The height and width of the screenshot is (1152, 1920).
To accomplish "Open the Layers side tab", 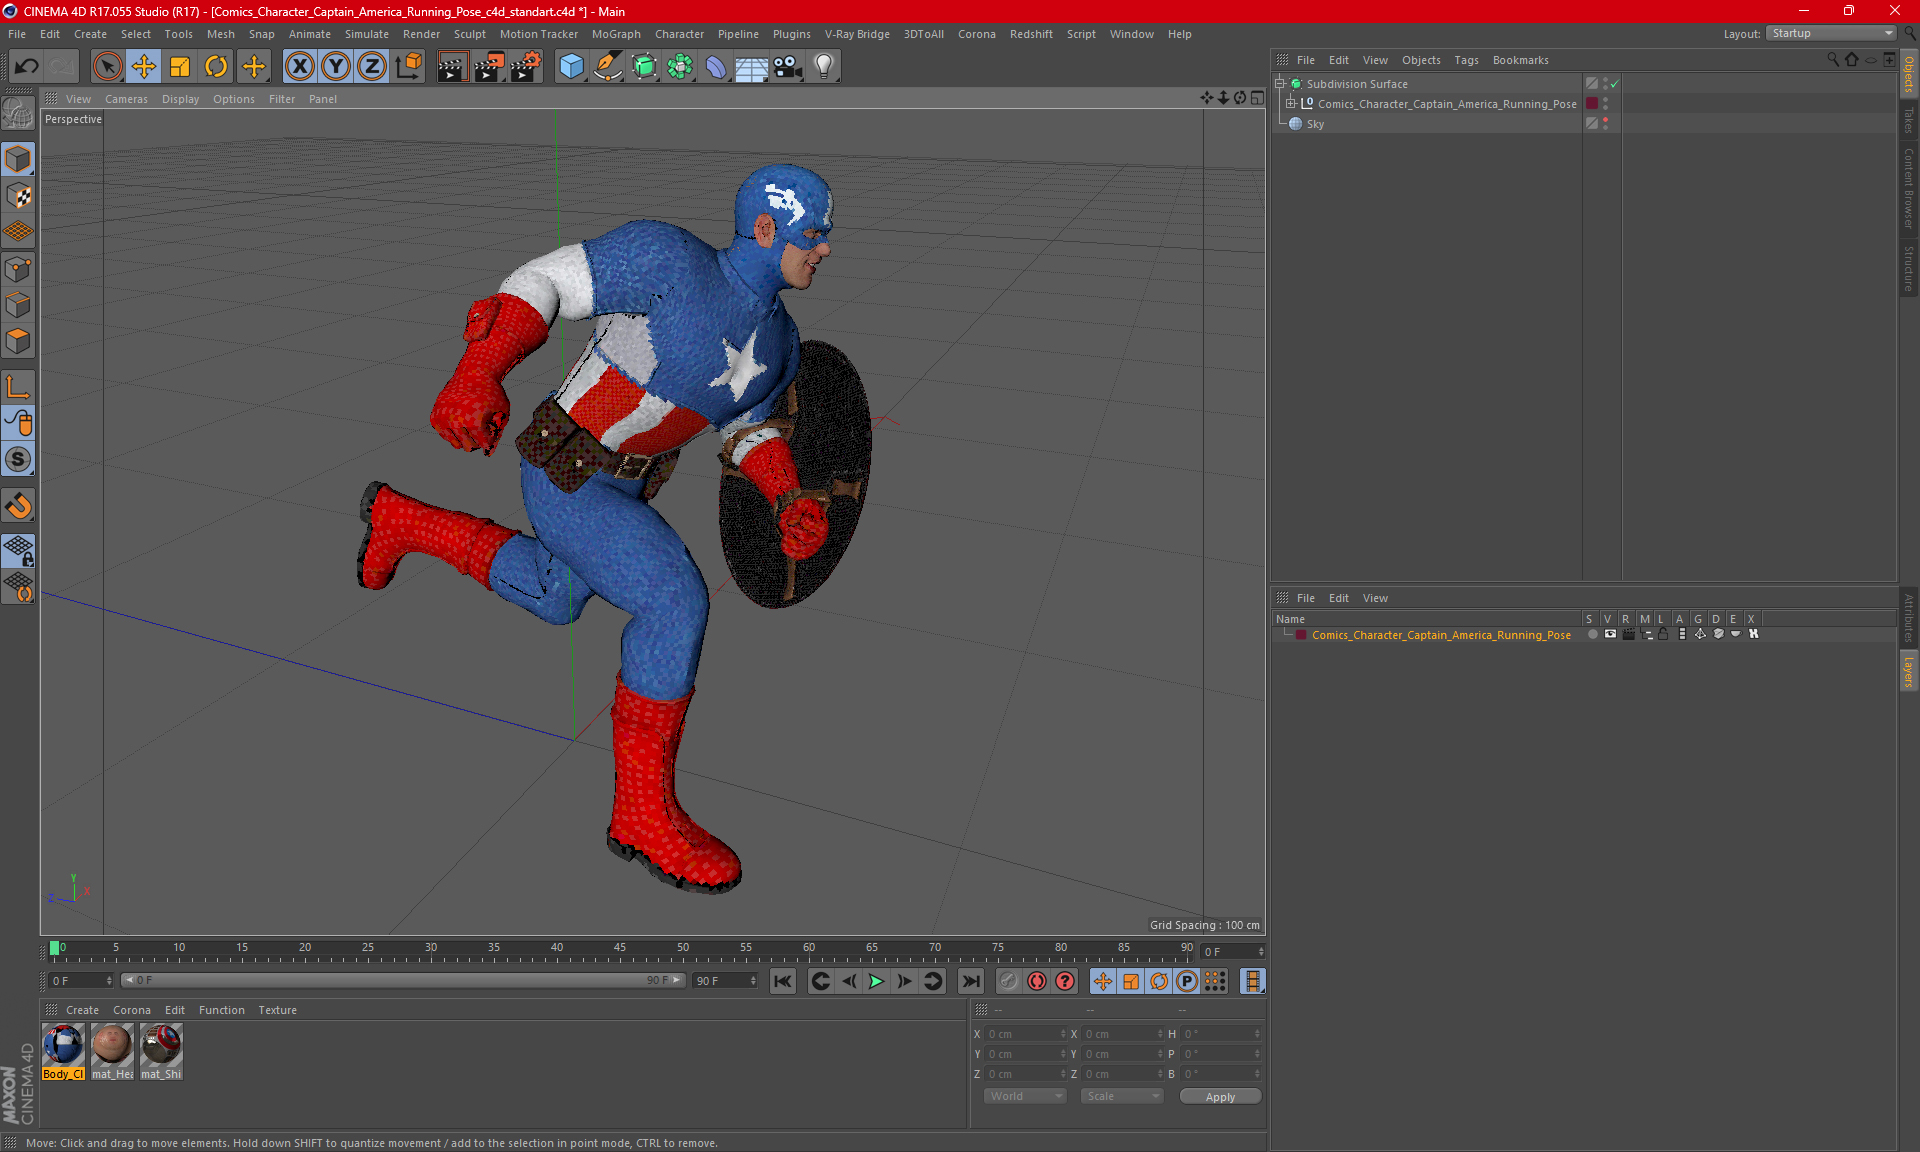I will (1909, 671).
